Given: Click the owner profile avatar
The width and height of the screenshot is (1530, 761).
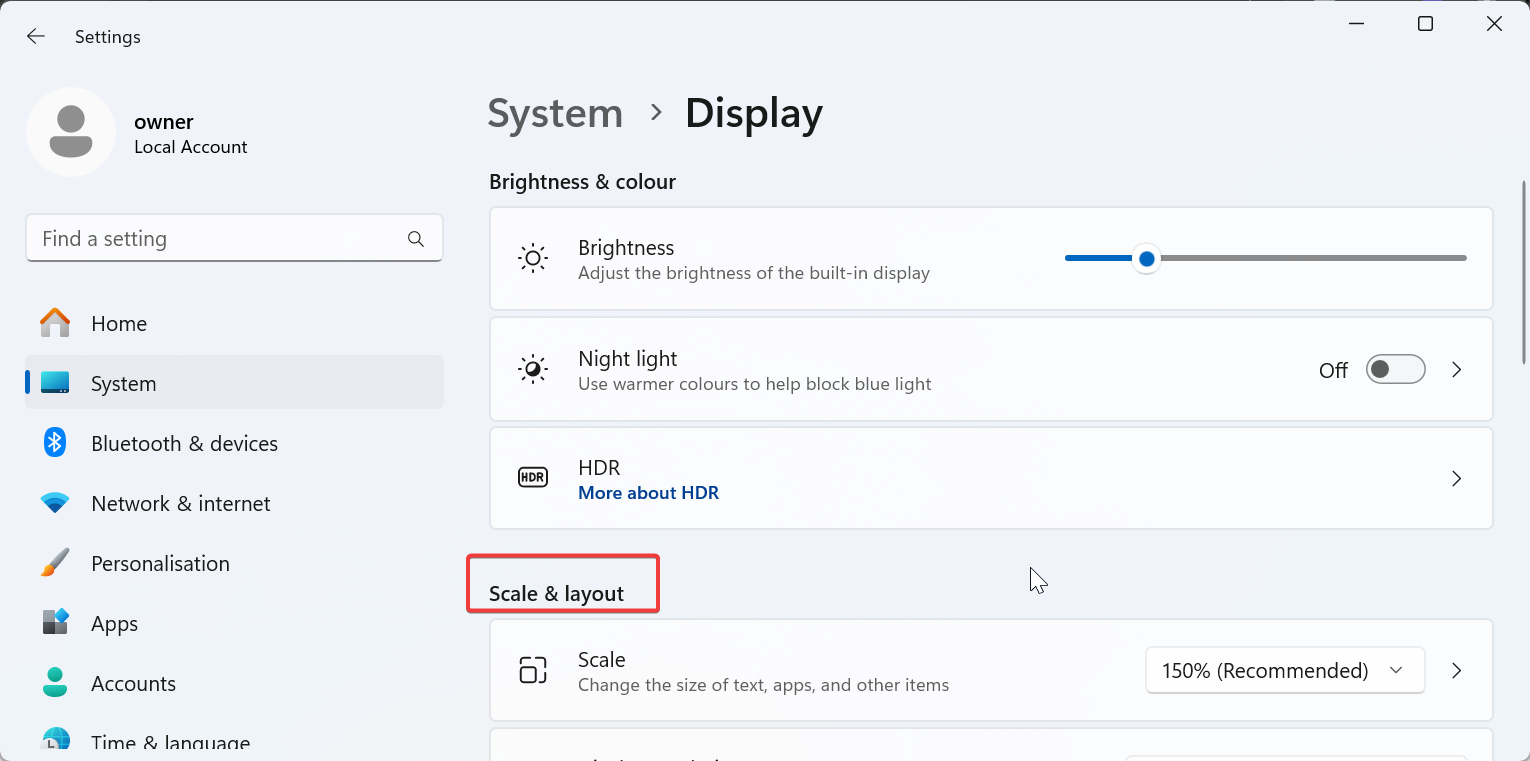Looking at the screenshot, I should pyautogui.click(x=71, y=132).
